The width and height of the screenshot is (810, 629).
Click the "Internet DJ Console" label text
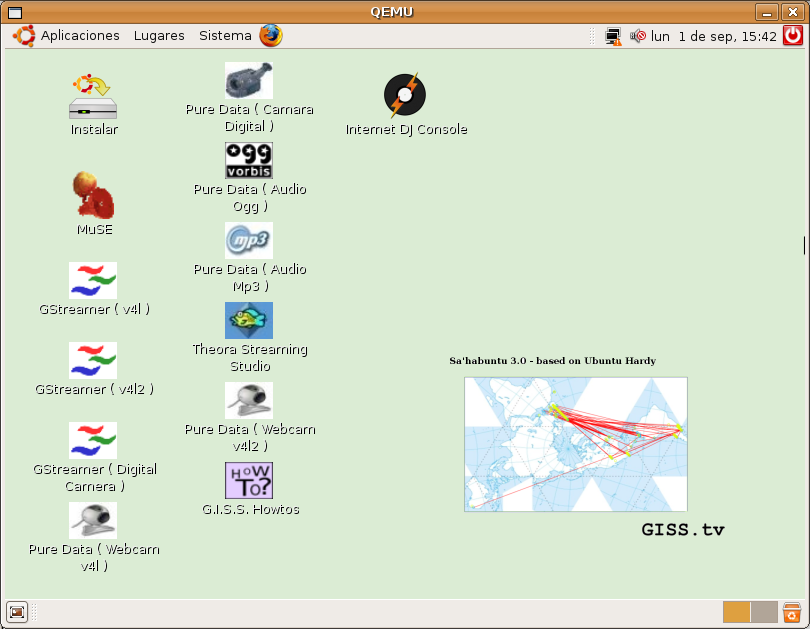[x=406, y=130]
